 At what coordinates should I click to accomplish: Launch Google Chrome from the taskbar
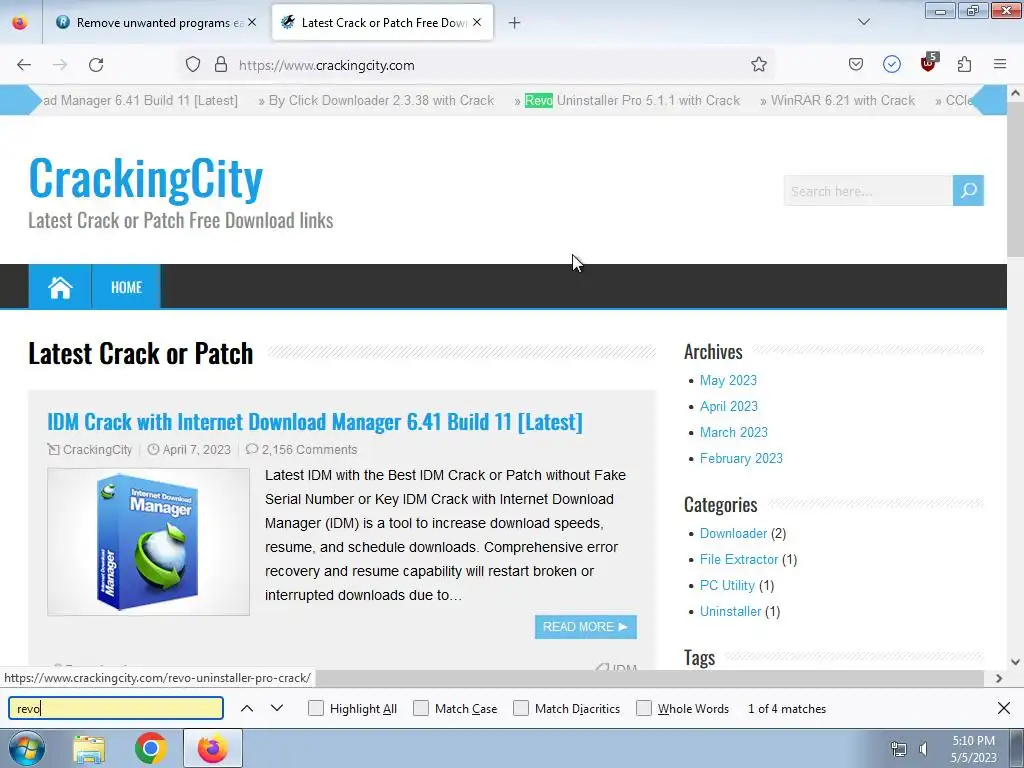[151, 749]
